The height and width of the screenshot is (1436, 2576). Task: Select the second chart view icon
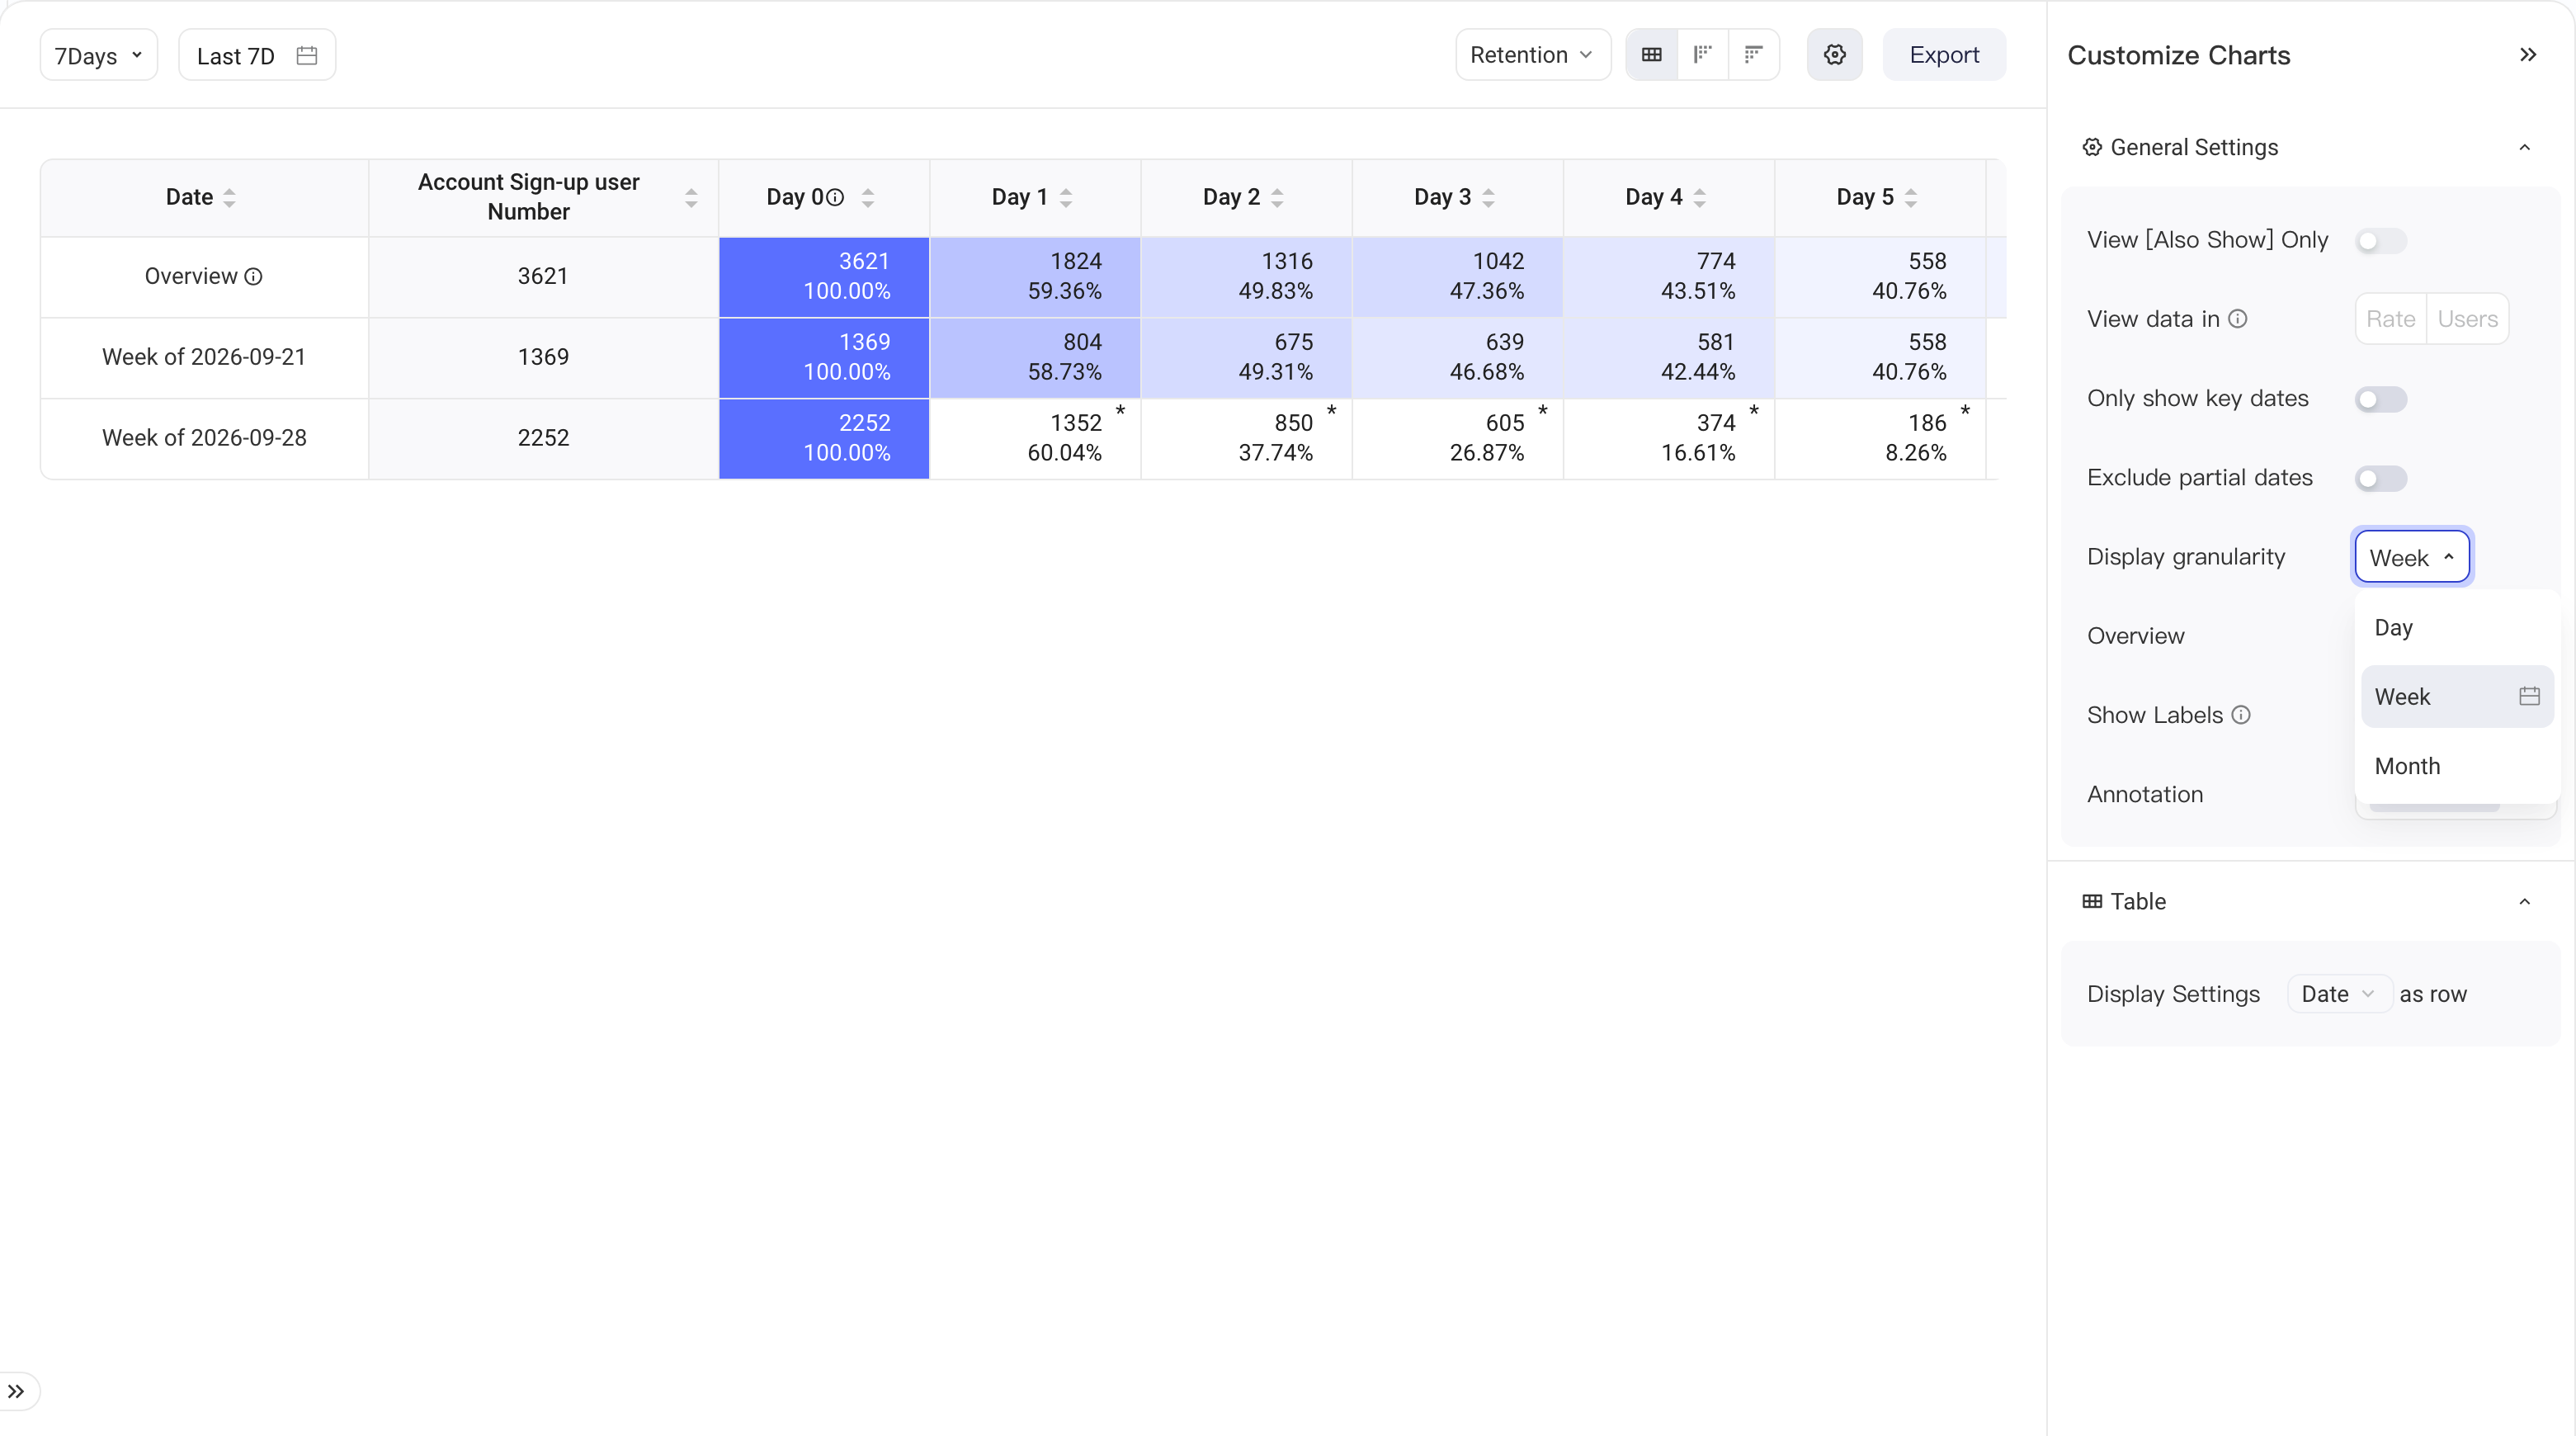pos(1703,55)
